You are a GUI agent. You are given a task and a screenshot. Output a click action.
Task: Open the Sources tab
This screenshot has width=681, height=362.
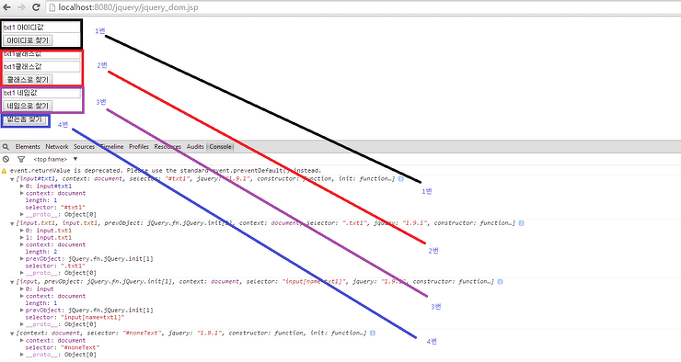84,147
